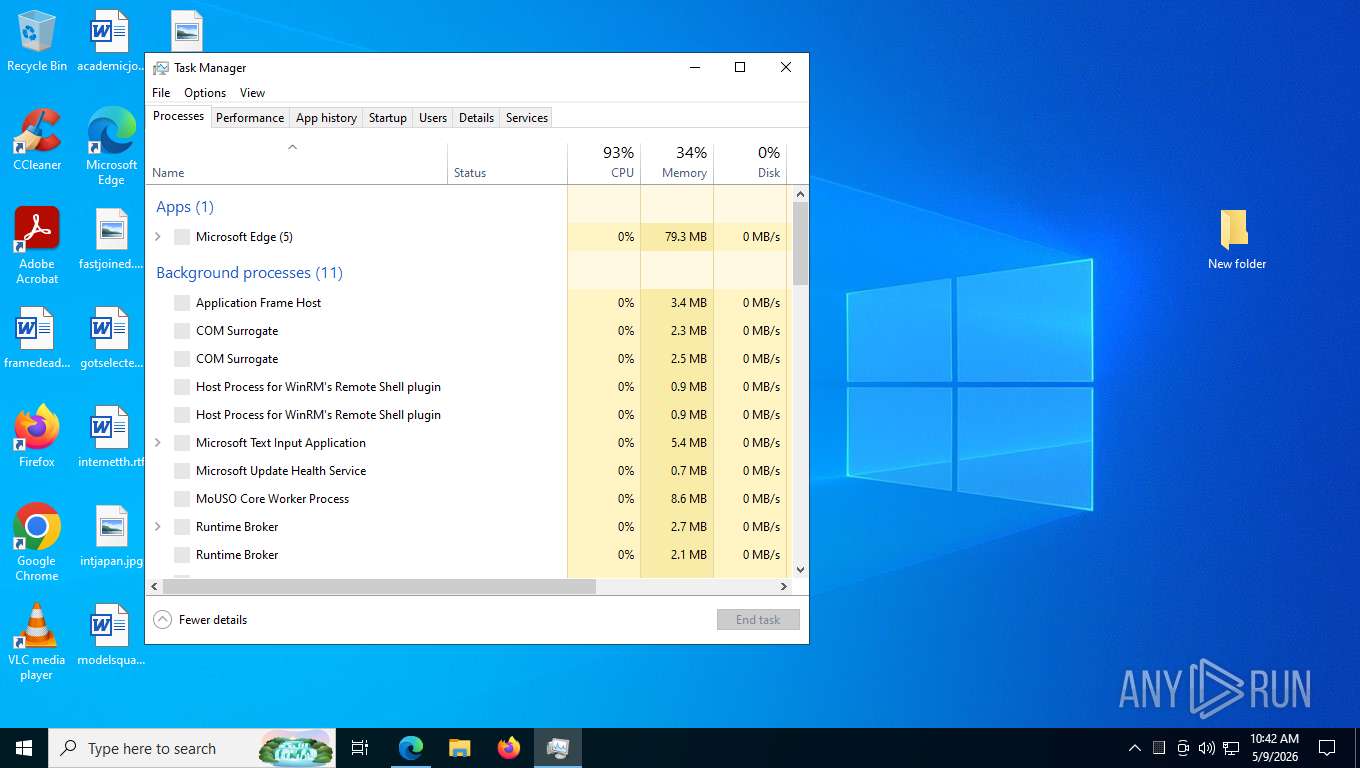Viewport: 1360px width, 768px height.
Task: Launch the Microsoft Edge desktop shortcut
Action: pyautogui.click(x=111, y=146)
